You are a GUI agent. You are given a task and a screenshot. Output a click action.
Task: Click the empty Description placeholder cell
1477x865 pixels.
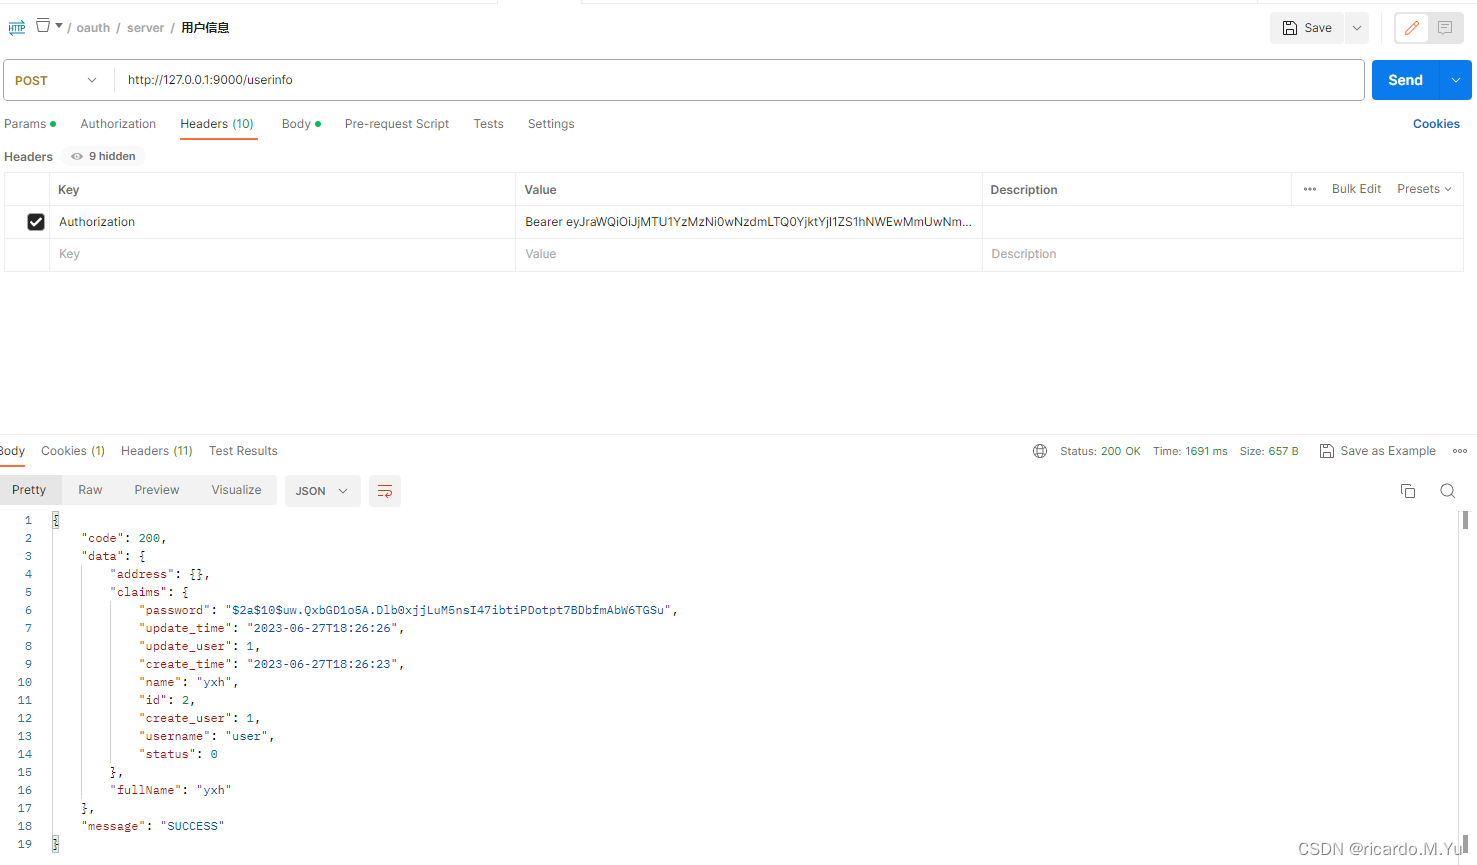(1222, 254)
